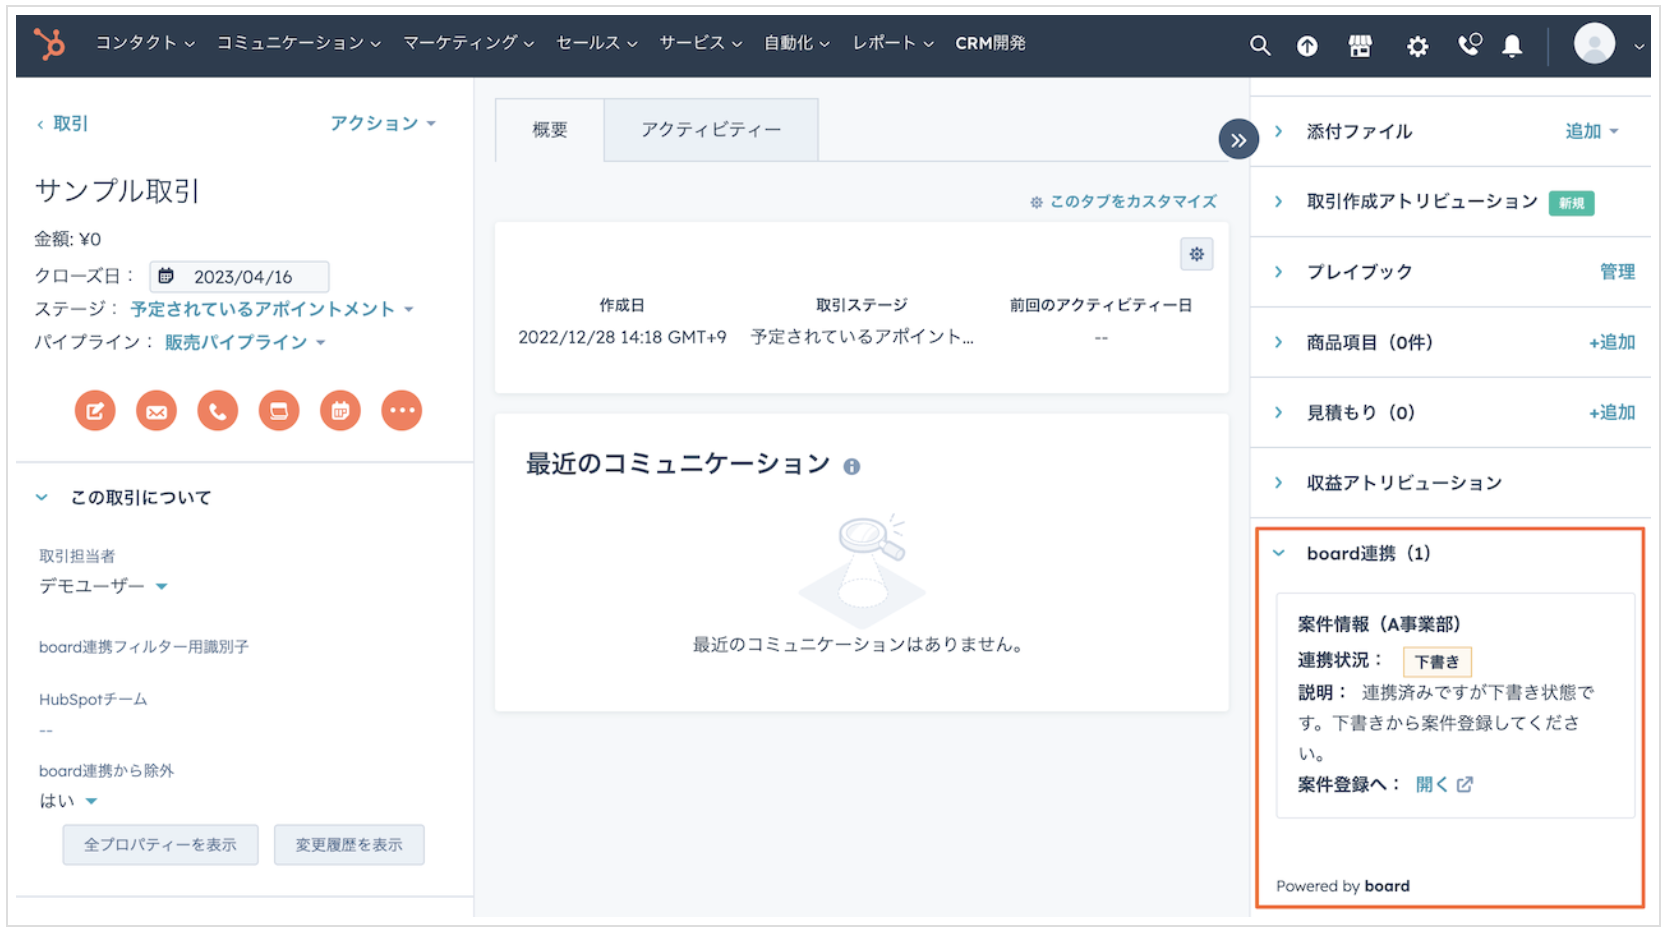This screenshot has height=940, width=1674.
Task: Click the クローズ日 date field
Action: click(240, 277)
